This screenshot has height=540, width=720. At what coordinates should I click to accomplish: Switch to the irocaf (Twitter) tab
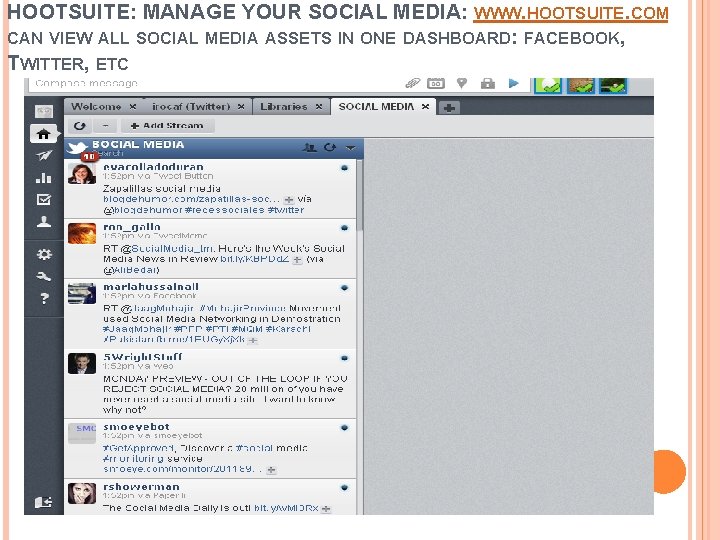coord(191,107)
